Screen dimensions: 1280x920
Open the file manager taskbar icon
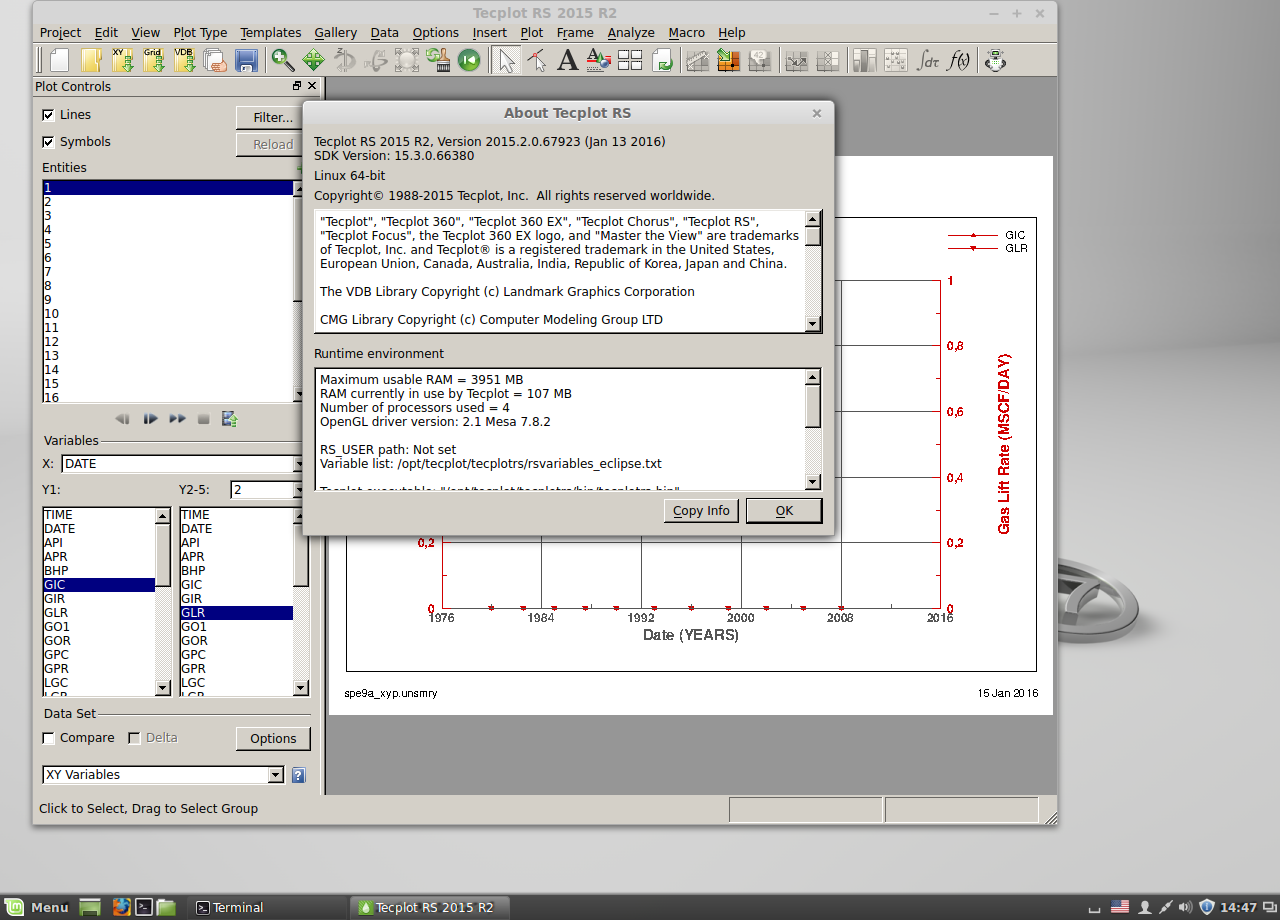166,907
